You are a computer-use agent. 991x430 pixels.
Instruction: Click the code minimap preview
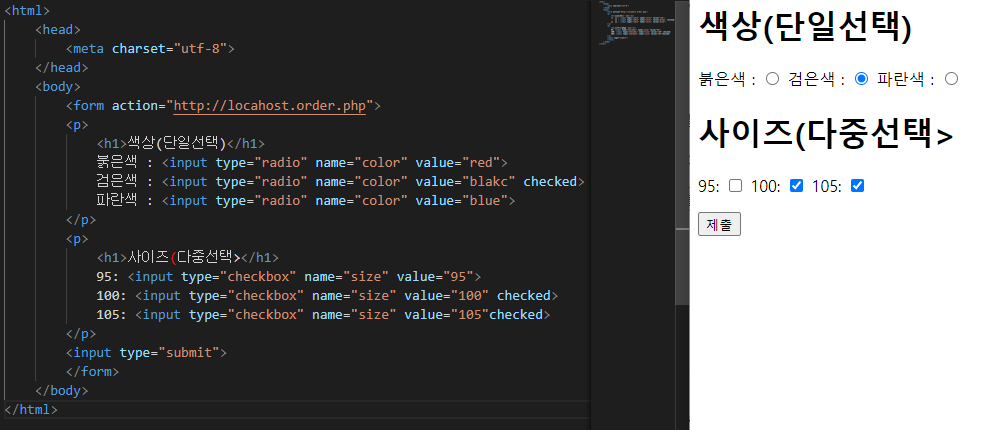point(635,22)
